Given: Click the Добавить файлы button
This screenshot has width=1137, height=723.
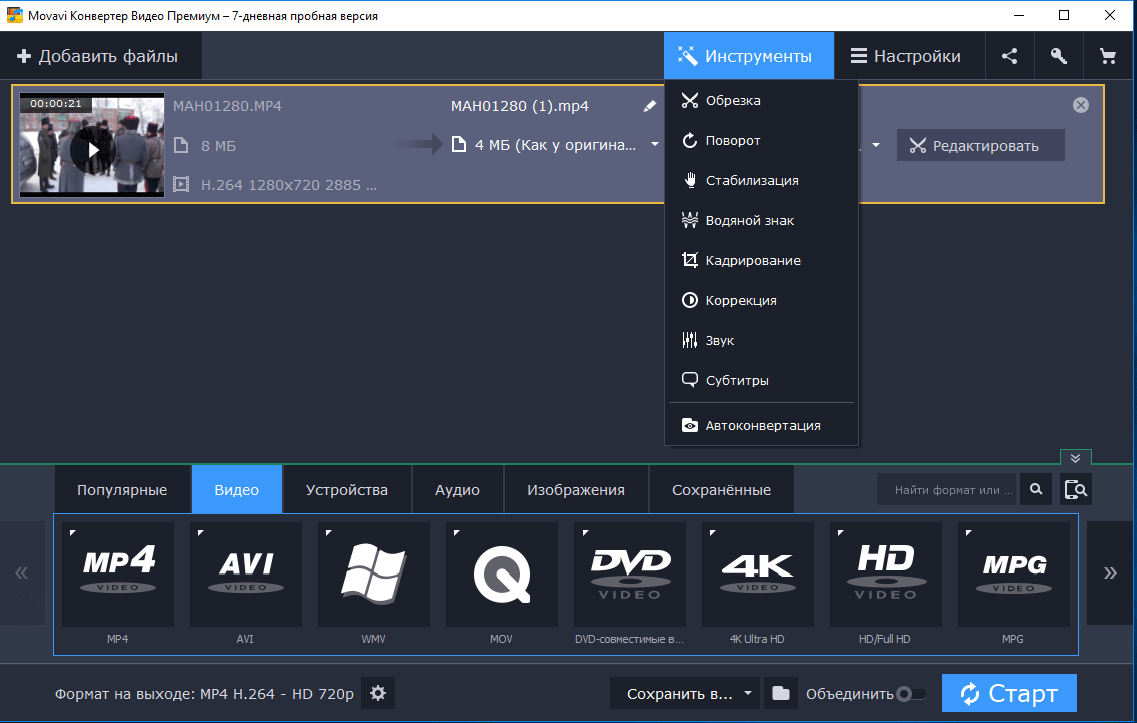Looking at the screenshot, I should 98,56.
